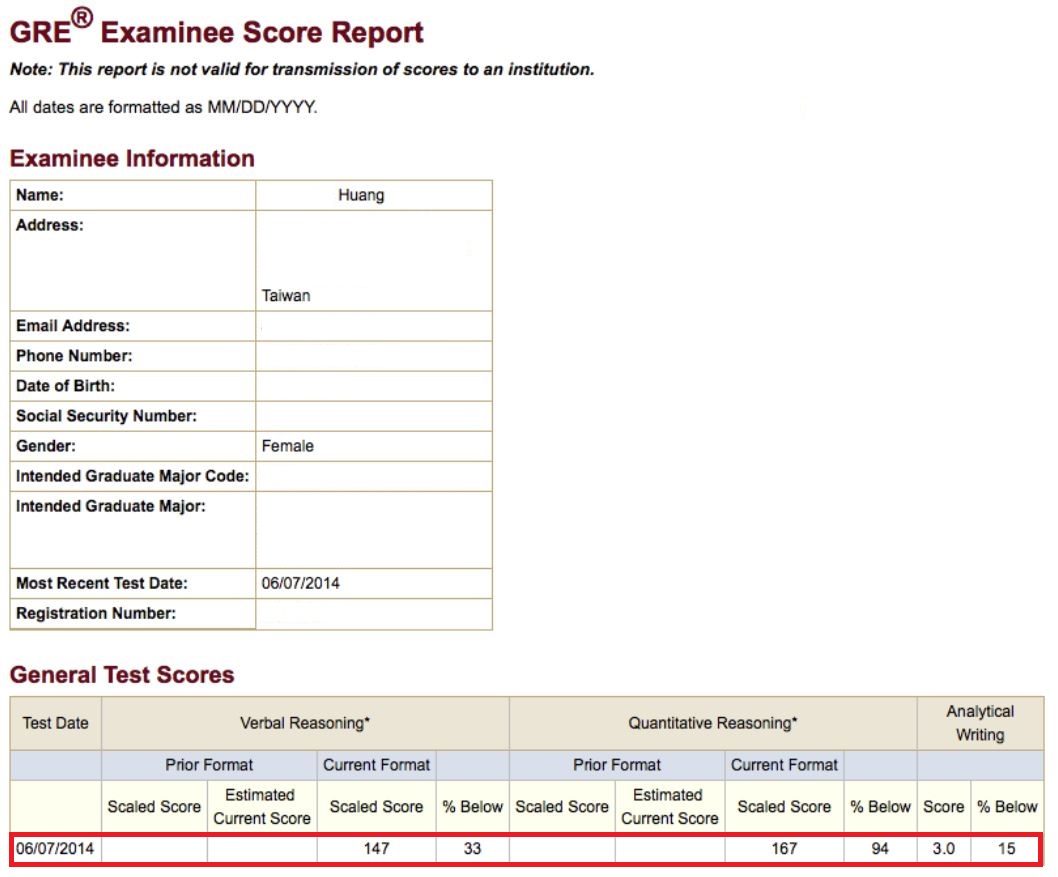Select the quantitative scaled score 167
1058x877 pixels.
[784, 849]
